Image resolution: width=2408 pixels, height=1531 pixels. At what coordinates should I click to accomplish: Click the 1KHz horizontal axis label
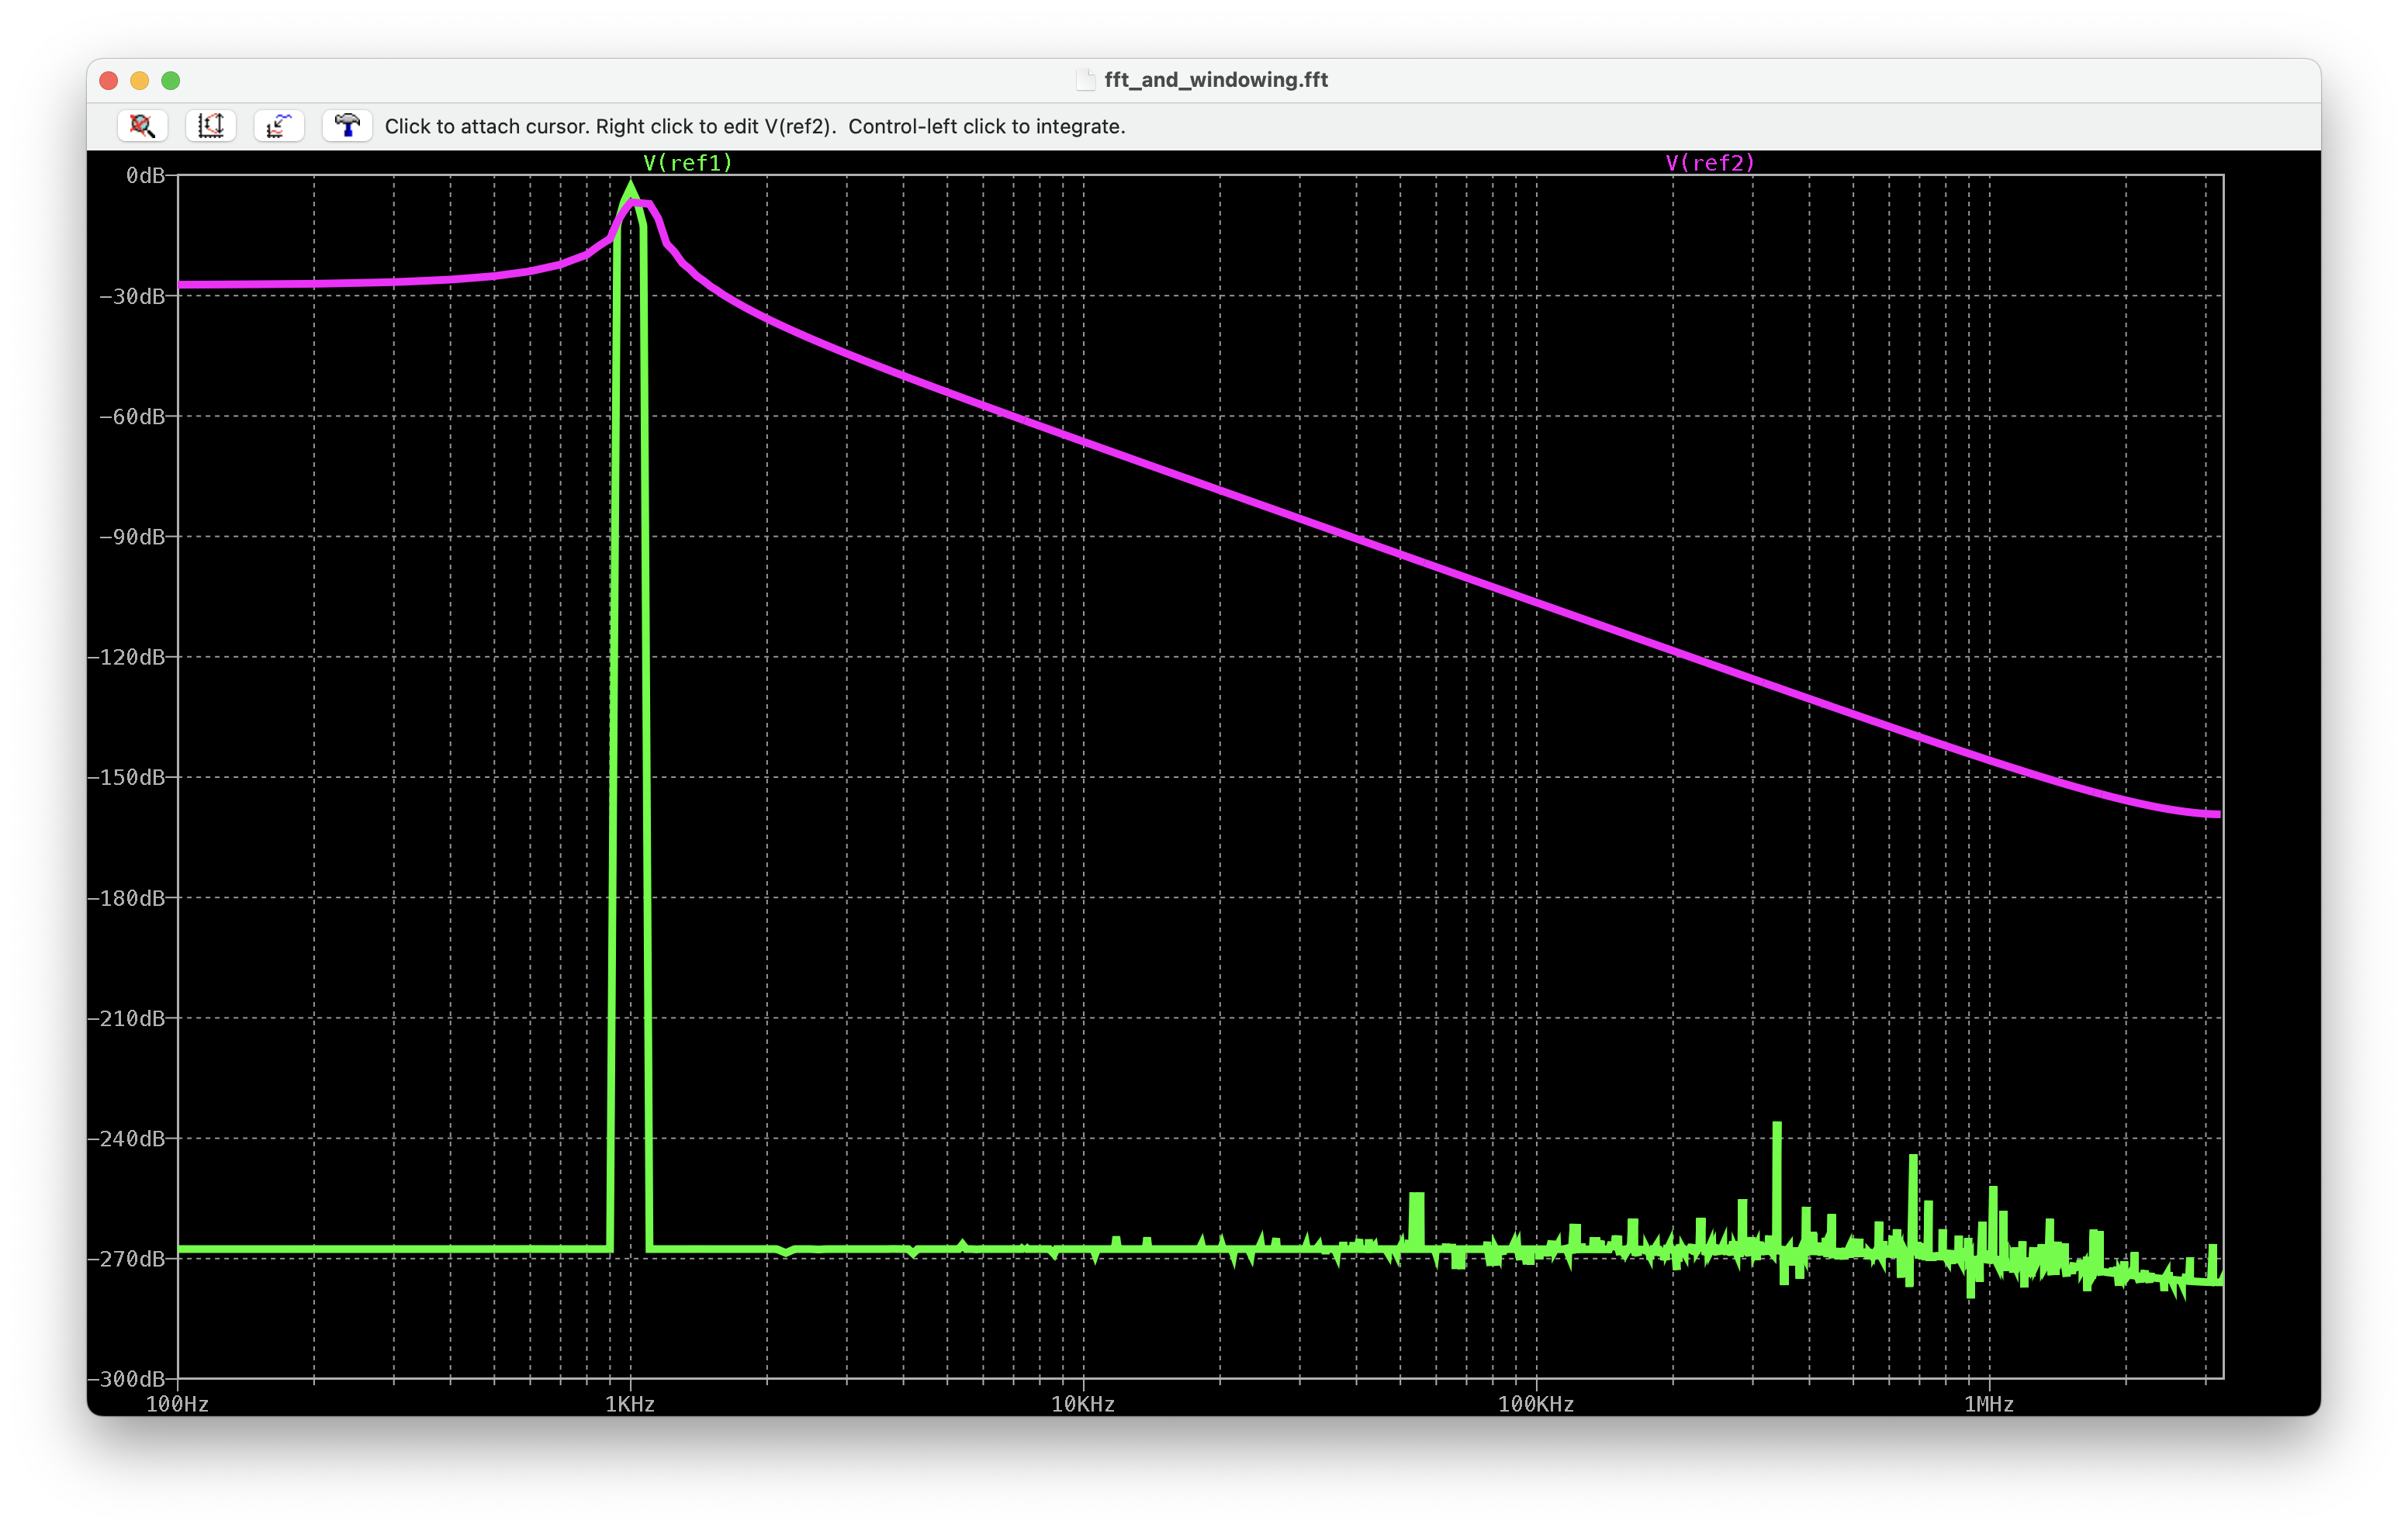pyautogui.click(x=630, y=1404)
